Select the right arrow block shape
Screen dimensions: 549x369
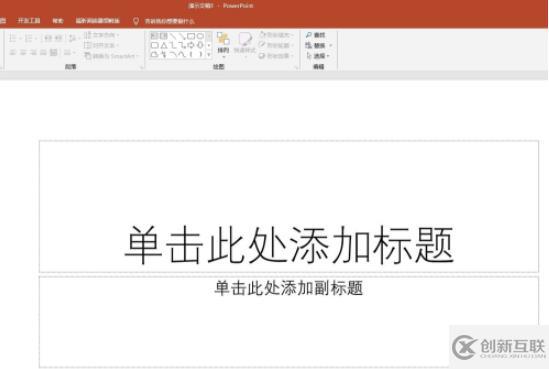click(191, 45)
